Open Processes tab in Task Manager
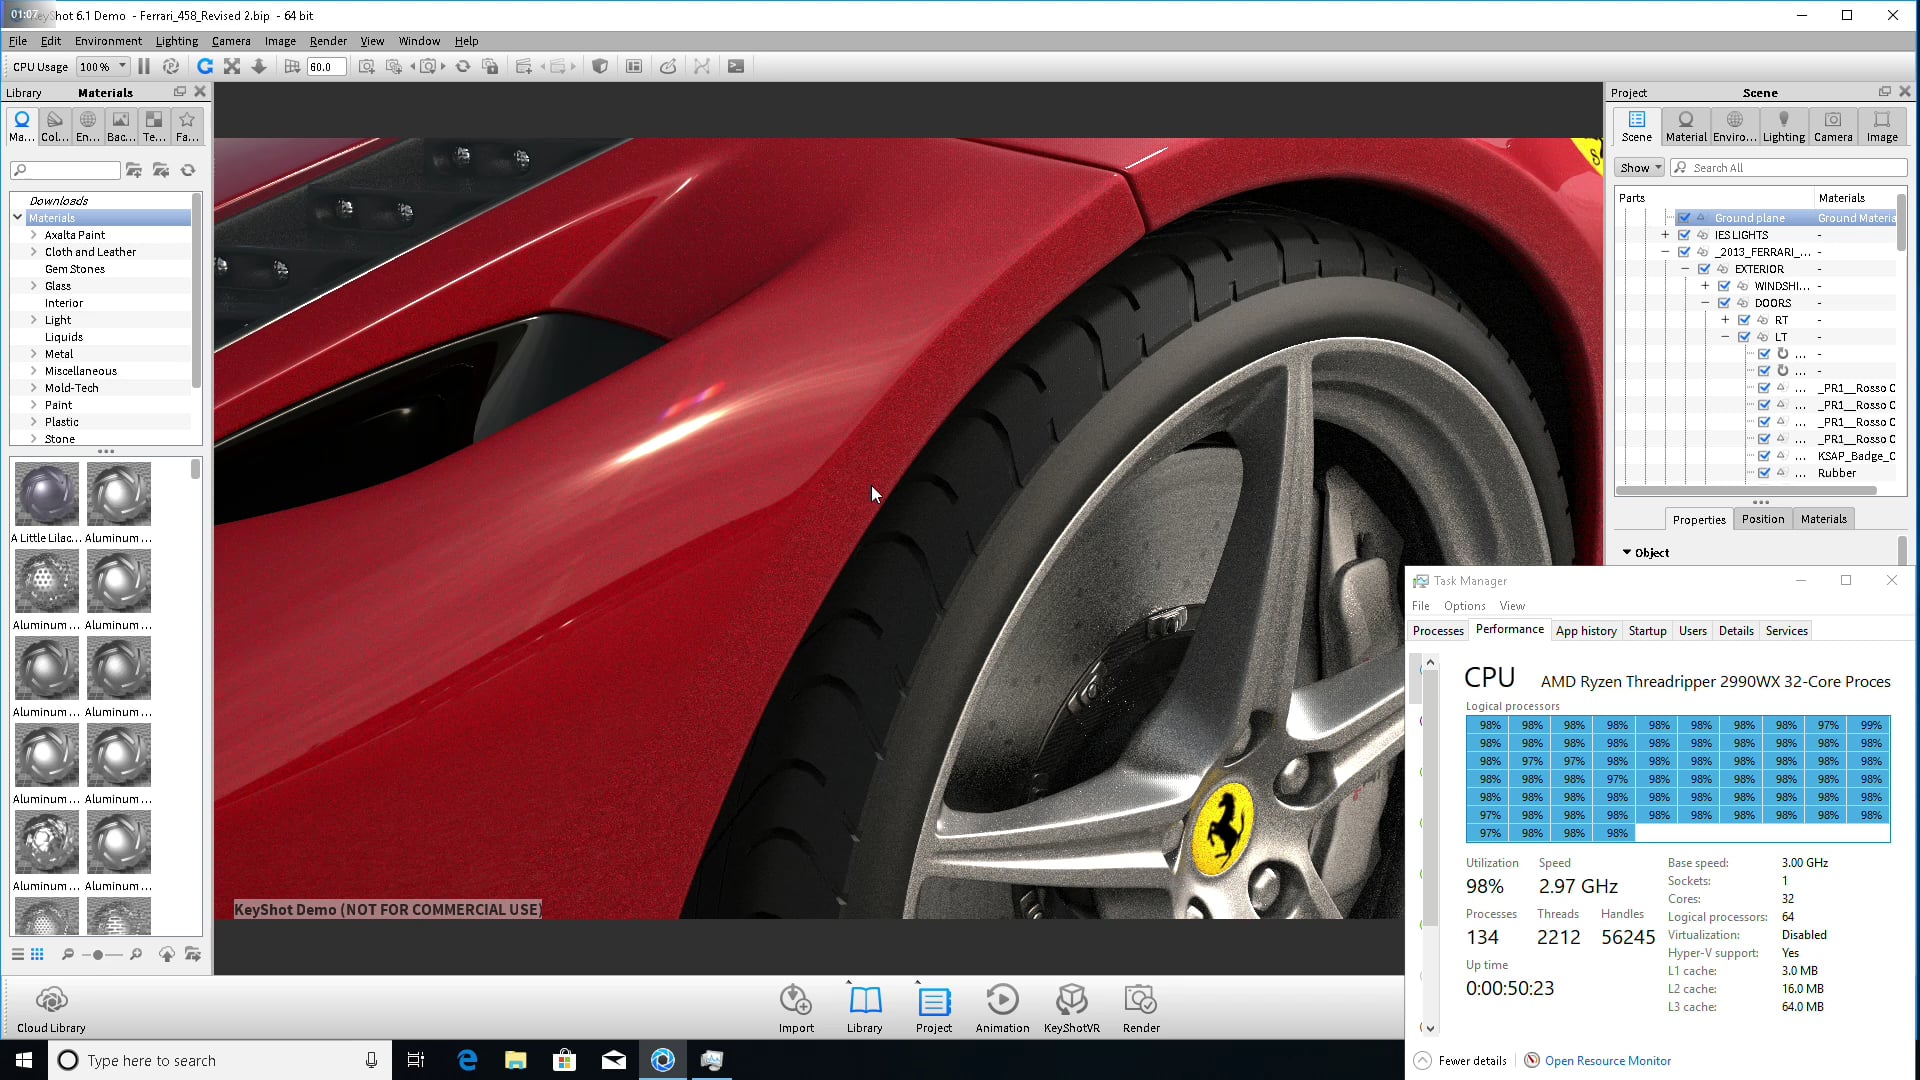This screenshot has width=1920, height=1080. pyautogui.click(x=1438, y=631)
